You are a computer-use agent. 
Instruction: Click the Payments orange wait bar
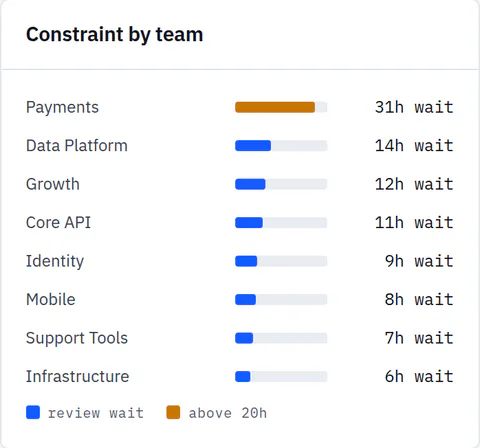click(281, 107)
